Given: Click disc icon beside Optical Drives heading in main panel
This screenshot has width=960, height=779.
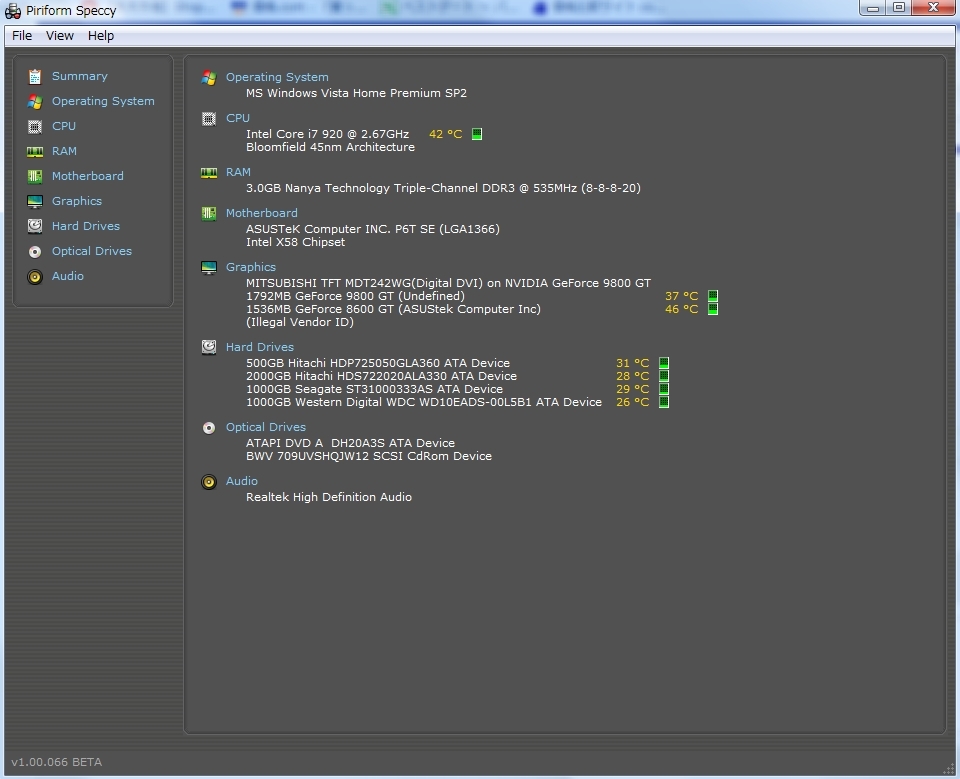Looking at the screenshot, I should pos(209,427).
